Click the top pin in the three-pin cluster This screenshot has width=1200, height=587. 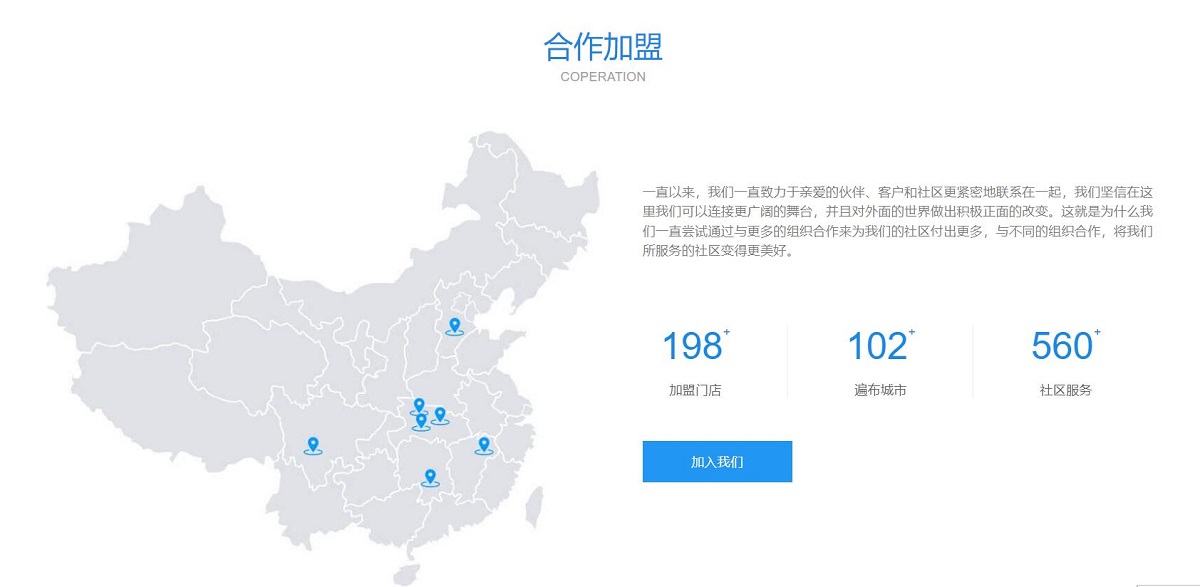[x=419, y=406]
